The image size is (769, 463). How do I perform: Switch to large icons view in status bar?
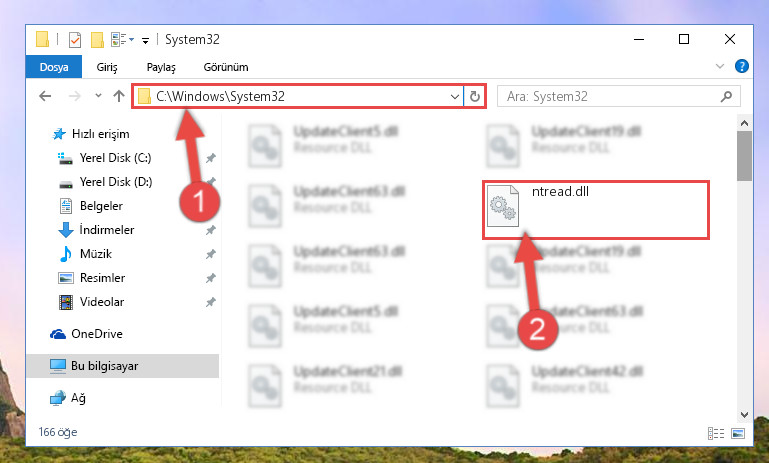click(x=738, y=433)
